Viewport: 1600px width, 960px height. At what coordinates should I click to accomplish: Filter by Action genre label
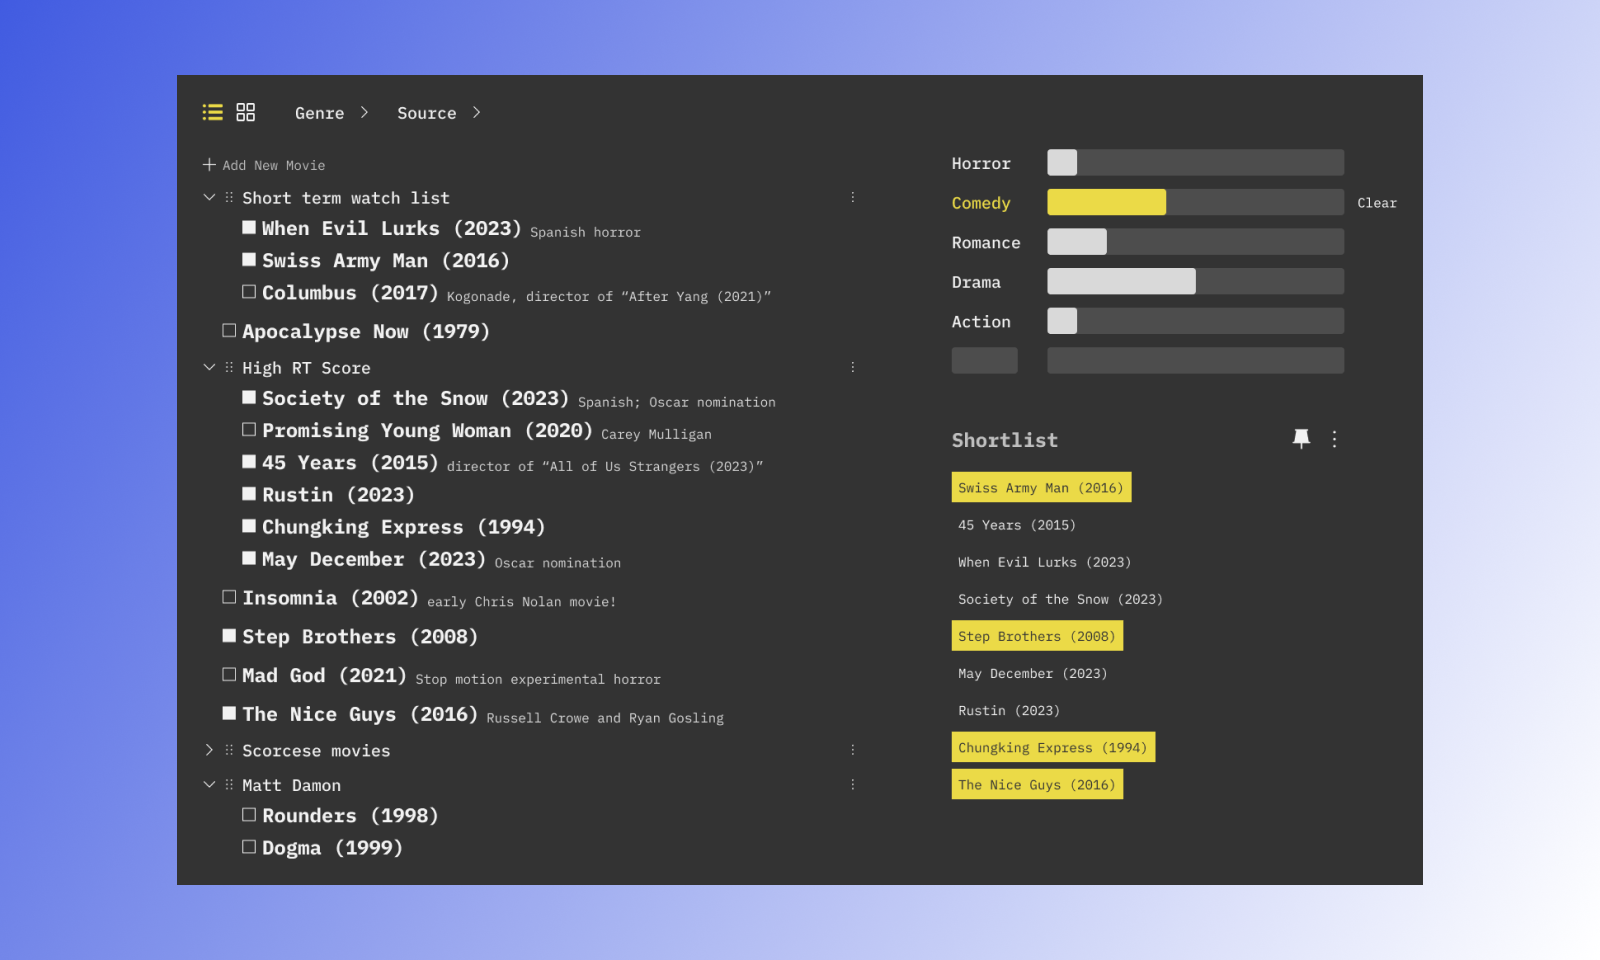981,321
